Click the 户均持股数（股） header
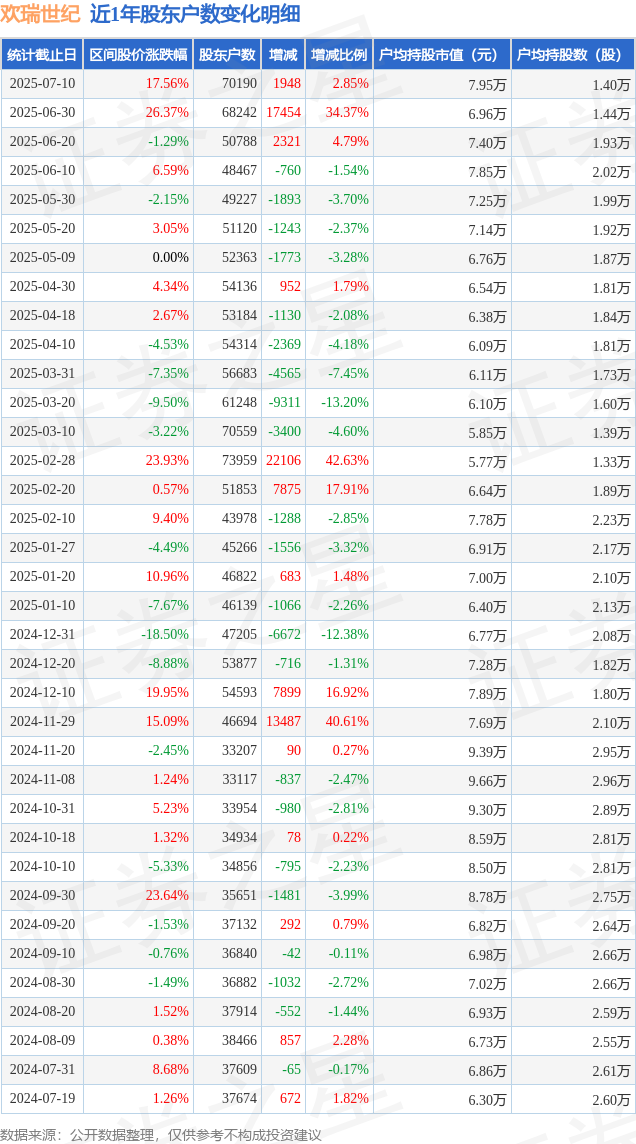Screen dimensions: 636x1144 click(573, 55)
